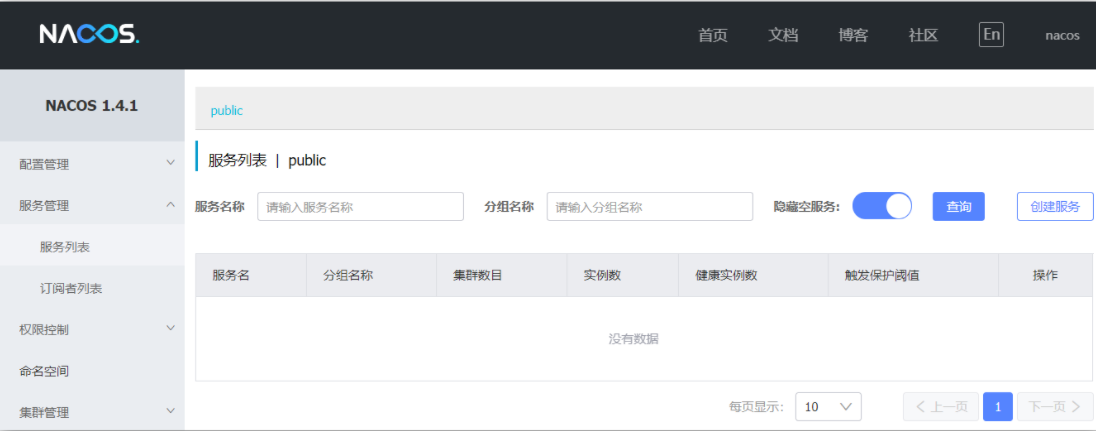
Task: Toggle the 隐藏空服务 switch
Action: tap(882, 207)
